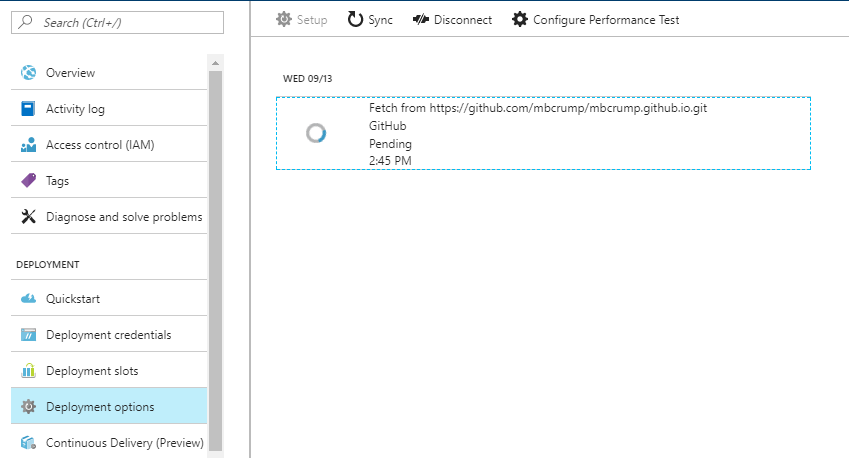Select the Deployment options menu item
The height and width of the screenshot is (458, 849).
click(x=109, y=406)
